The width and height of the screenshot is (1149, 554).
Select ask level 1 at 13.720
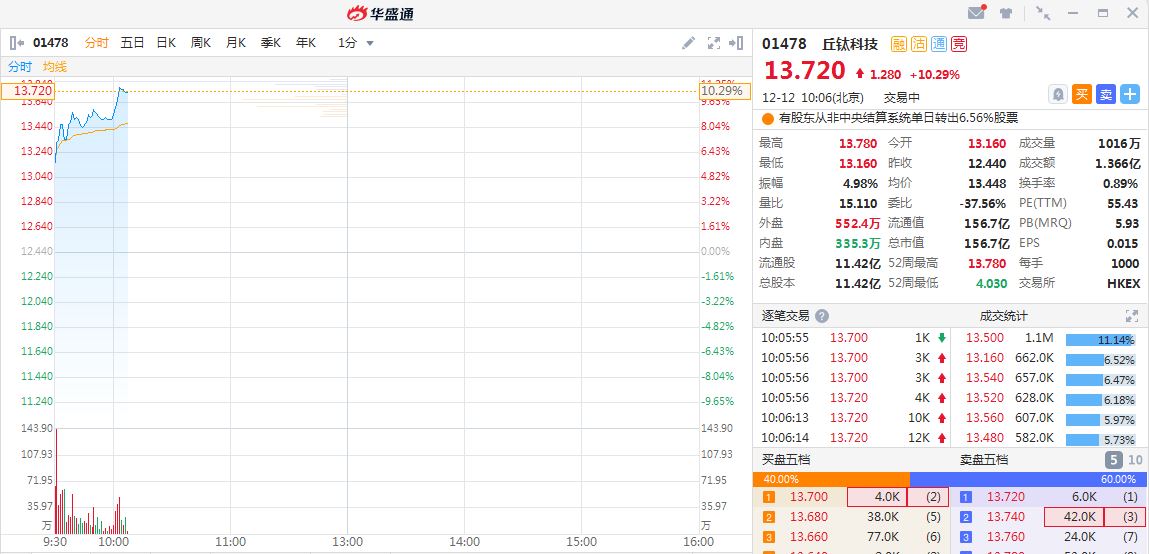pos(1049,497)
